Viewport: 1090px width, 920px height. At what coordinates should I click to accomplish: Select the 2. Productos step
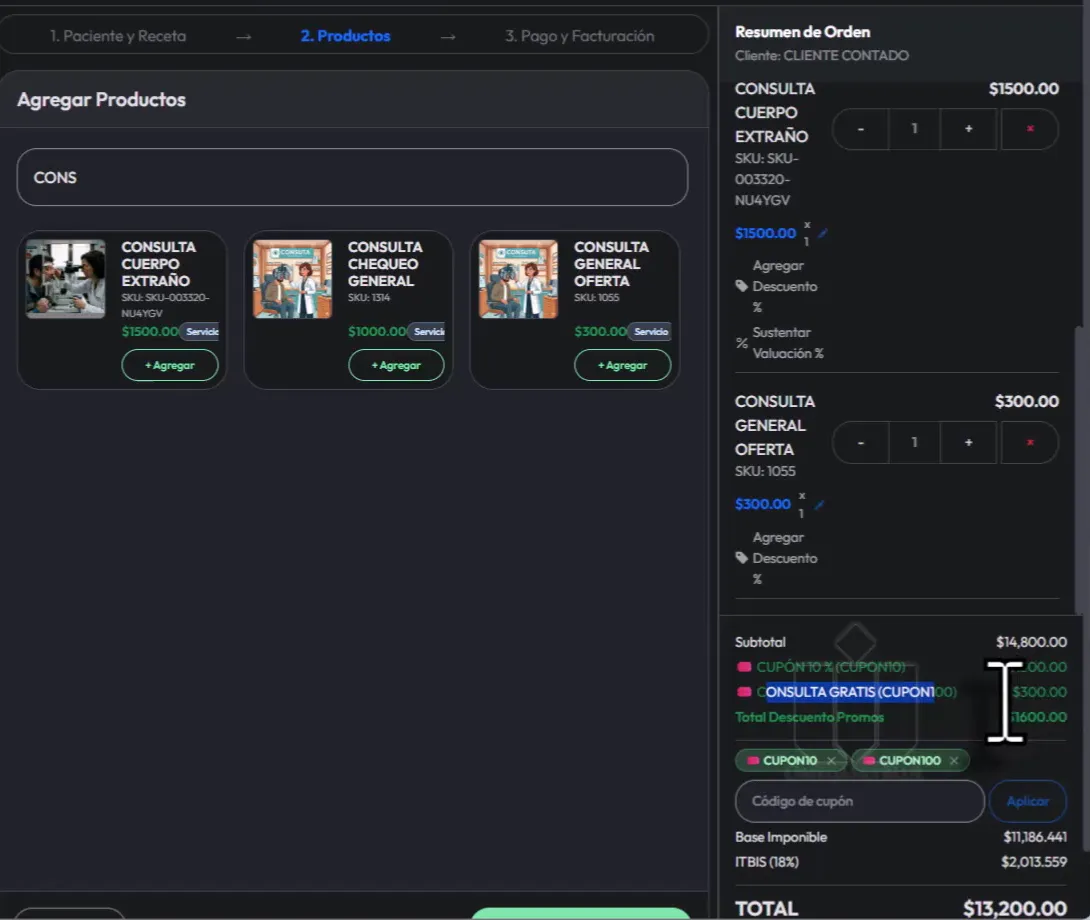point(345,36)
